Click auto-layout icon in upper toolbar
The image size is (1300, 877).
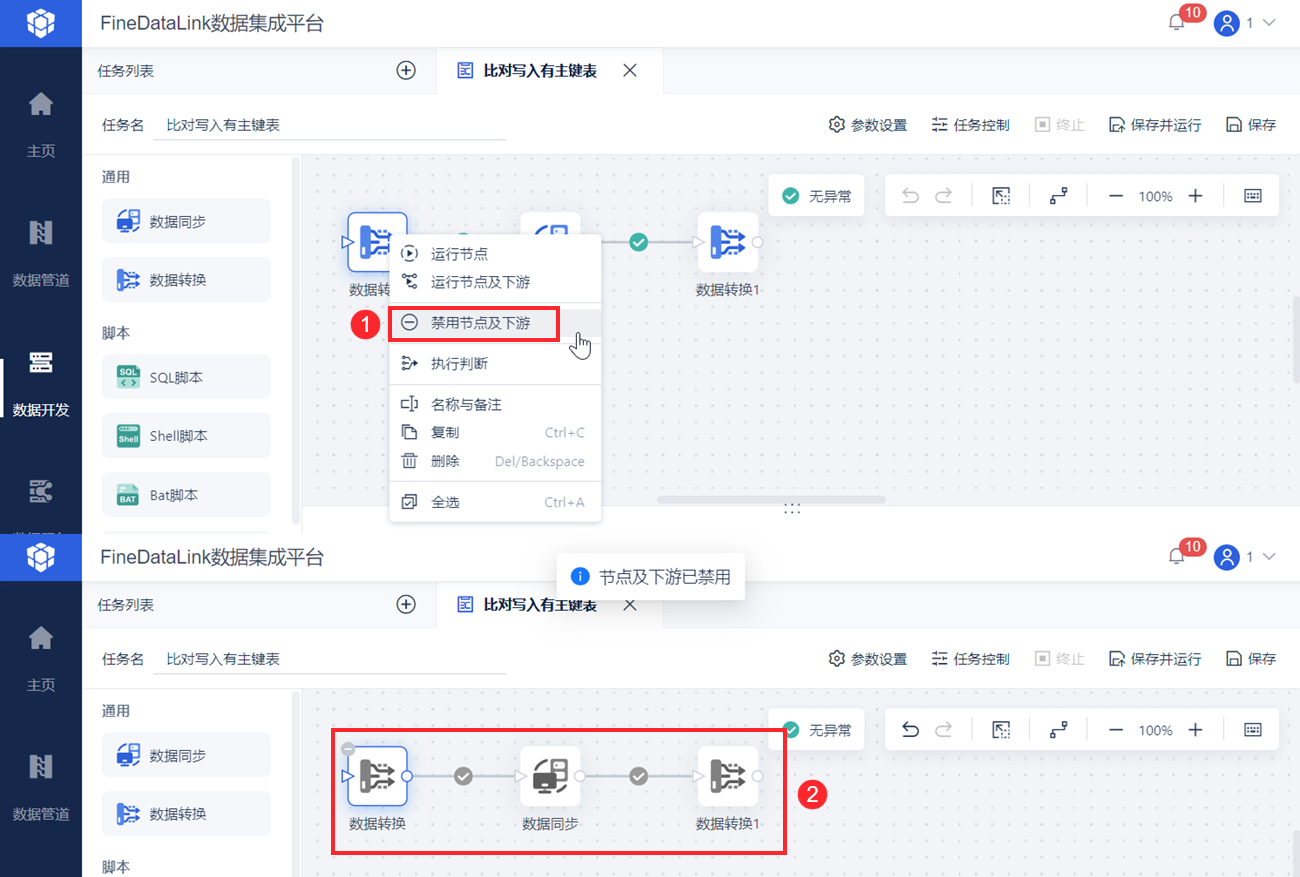[x=1058, y=196]
